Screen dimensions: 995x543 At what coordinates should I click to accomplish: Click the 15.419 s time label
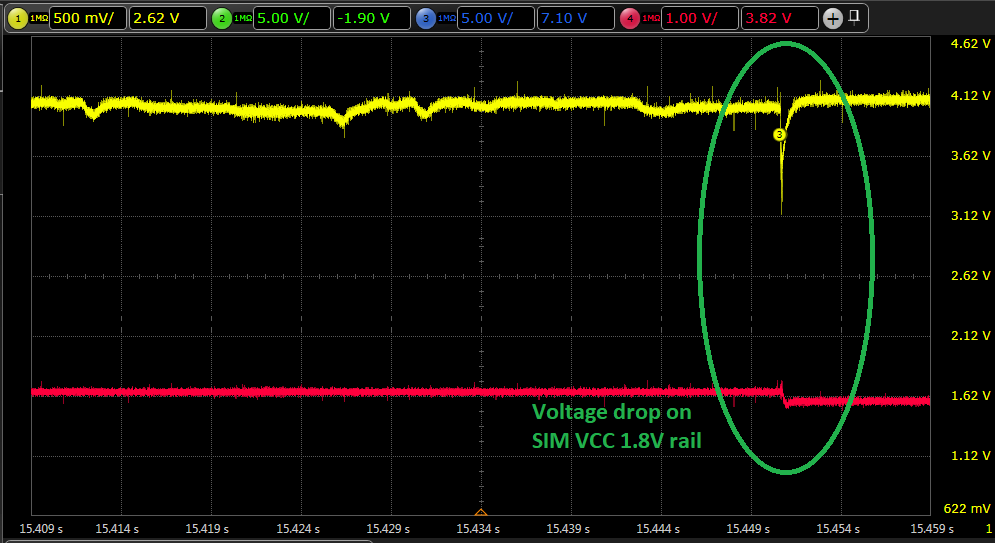click(x=207, y=528)
